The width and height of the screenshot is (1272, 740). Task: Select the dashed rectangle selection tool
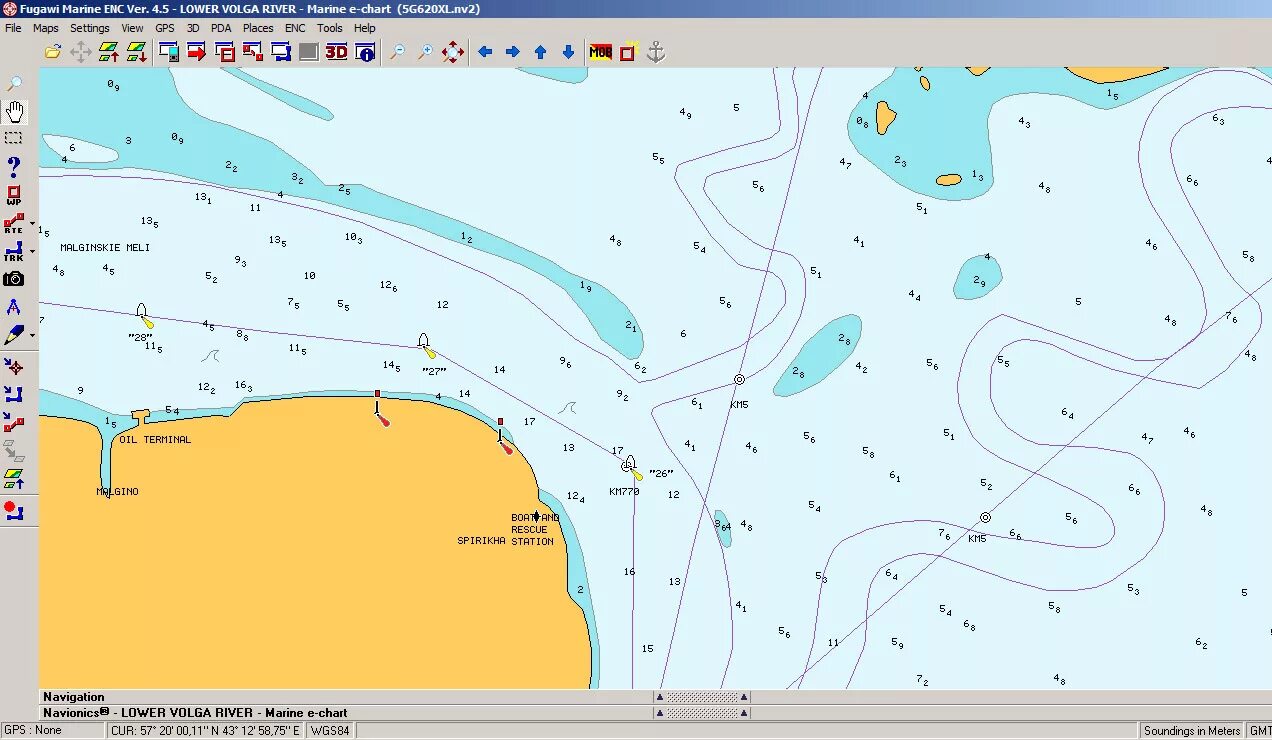(x=14, y=138)
